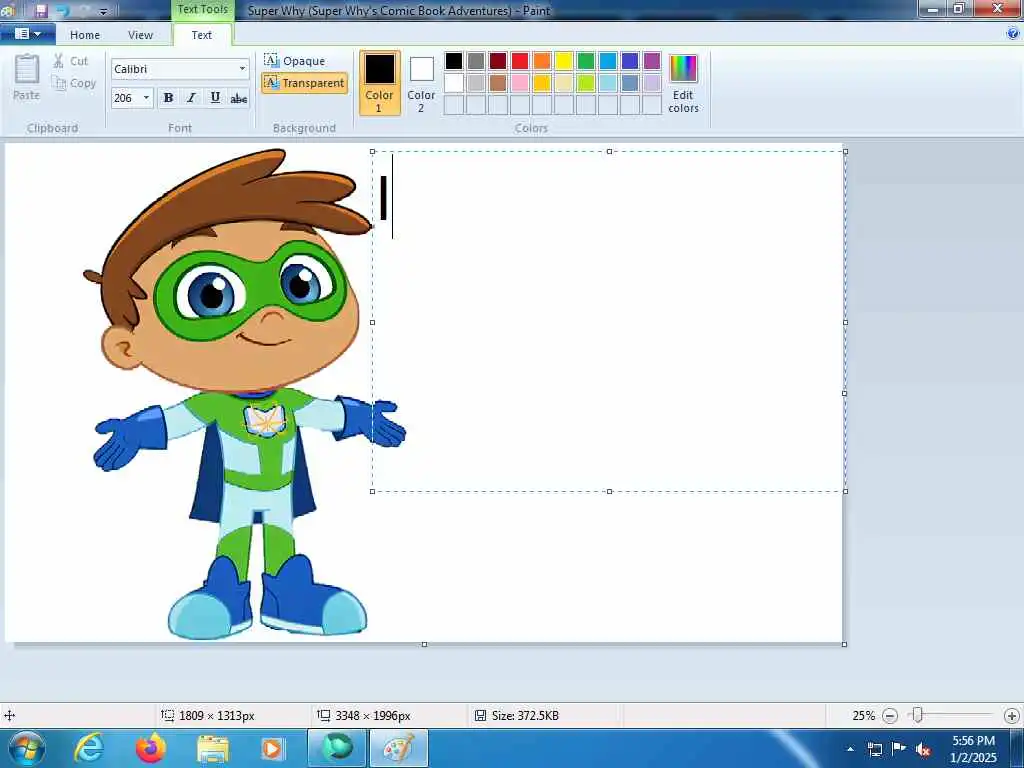Pick the dark red color swatch

[498, 61]
